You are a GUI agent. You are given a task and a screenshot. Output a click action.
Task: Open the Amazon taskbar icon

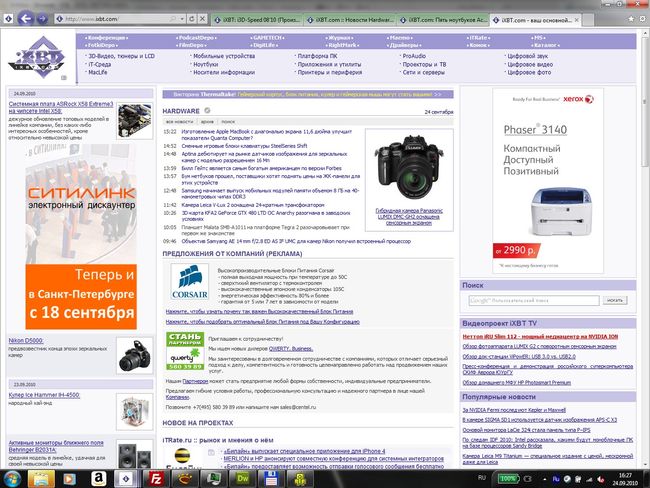99,479
